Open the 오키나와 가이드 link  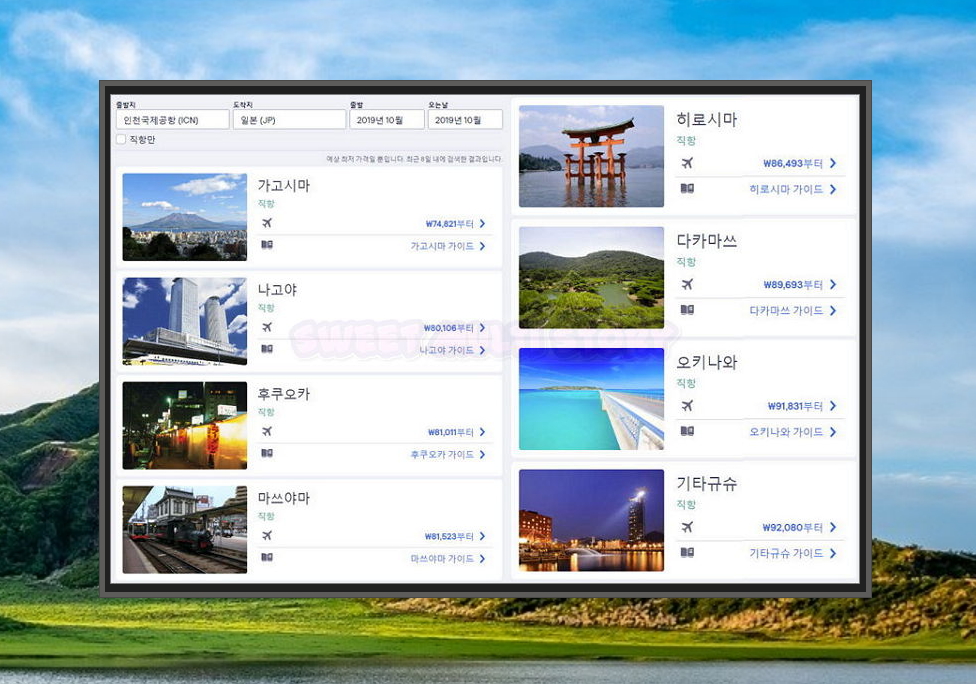786,432
